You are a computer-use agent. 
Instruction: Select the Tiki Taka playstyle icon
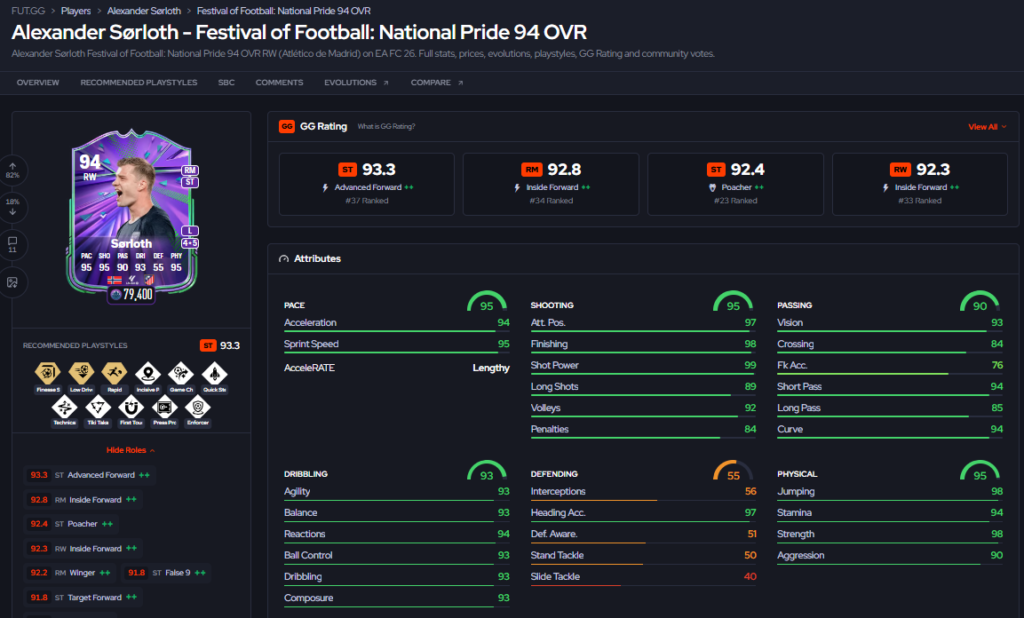98,407
